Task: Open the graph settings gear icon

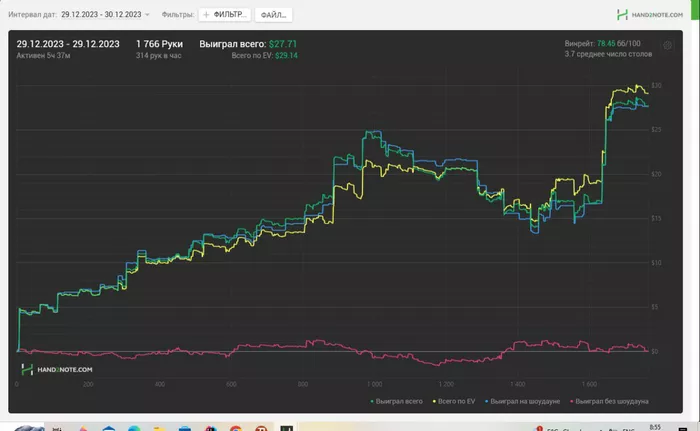Action: click(x=667, y=45)
